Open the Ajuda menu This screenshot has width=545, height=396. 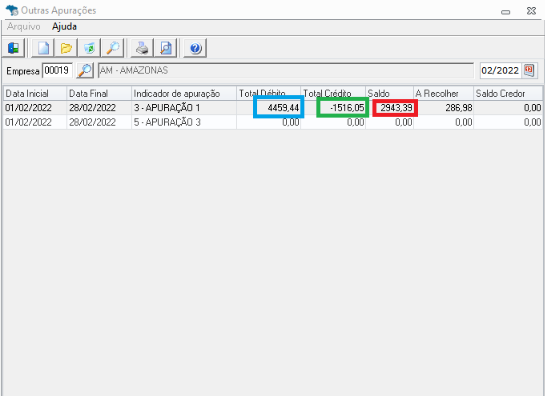pyautogui.click(x=64, y=27)
